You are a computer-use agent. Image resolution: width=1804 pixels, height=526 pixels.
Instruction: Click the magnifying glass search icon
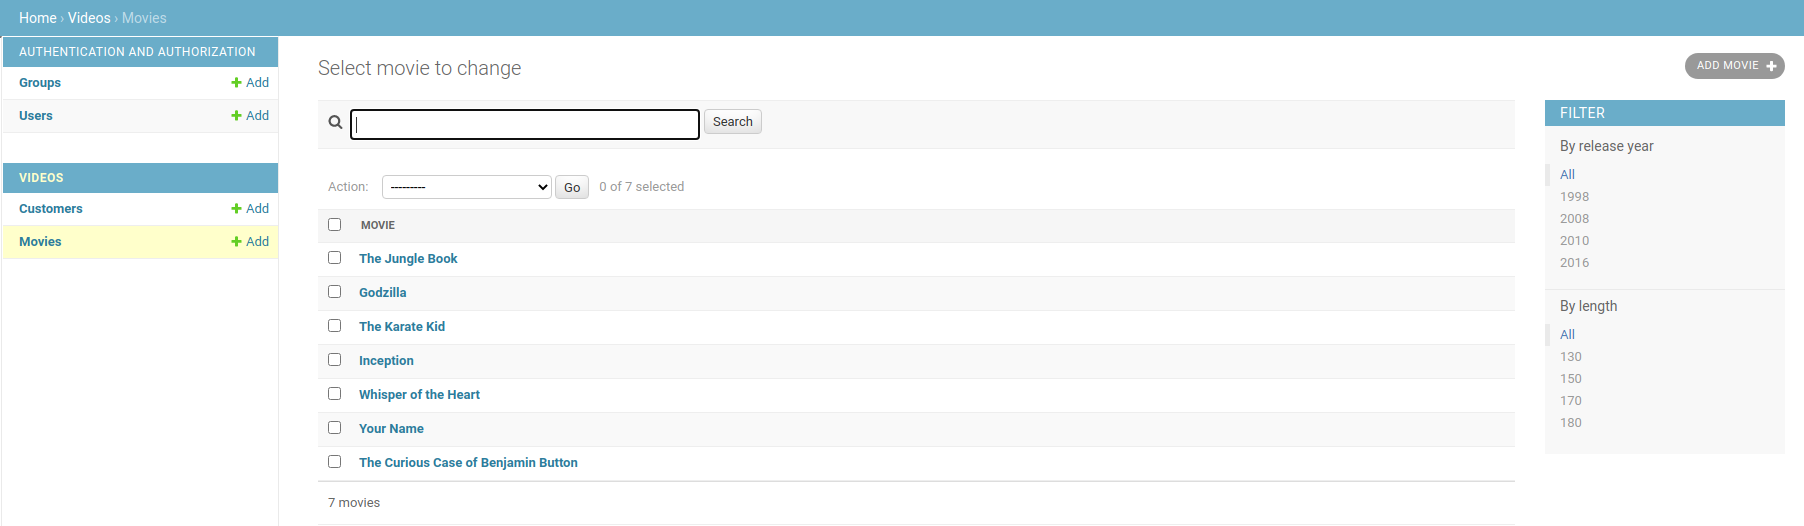click(336, 122)
